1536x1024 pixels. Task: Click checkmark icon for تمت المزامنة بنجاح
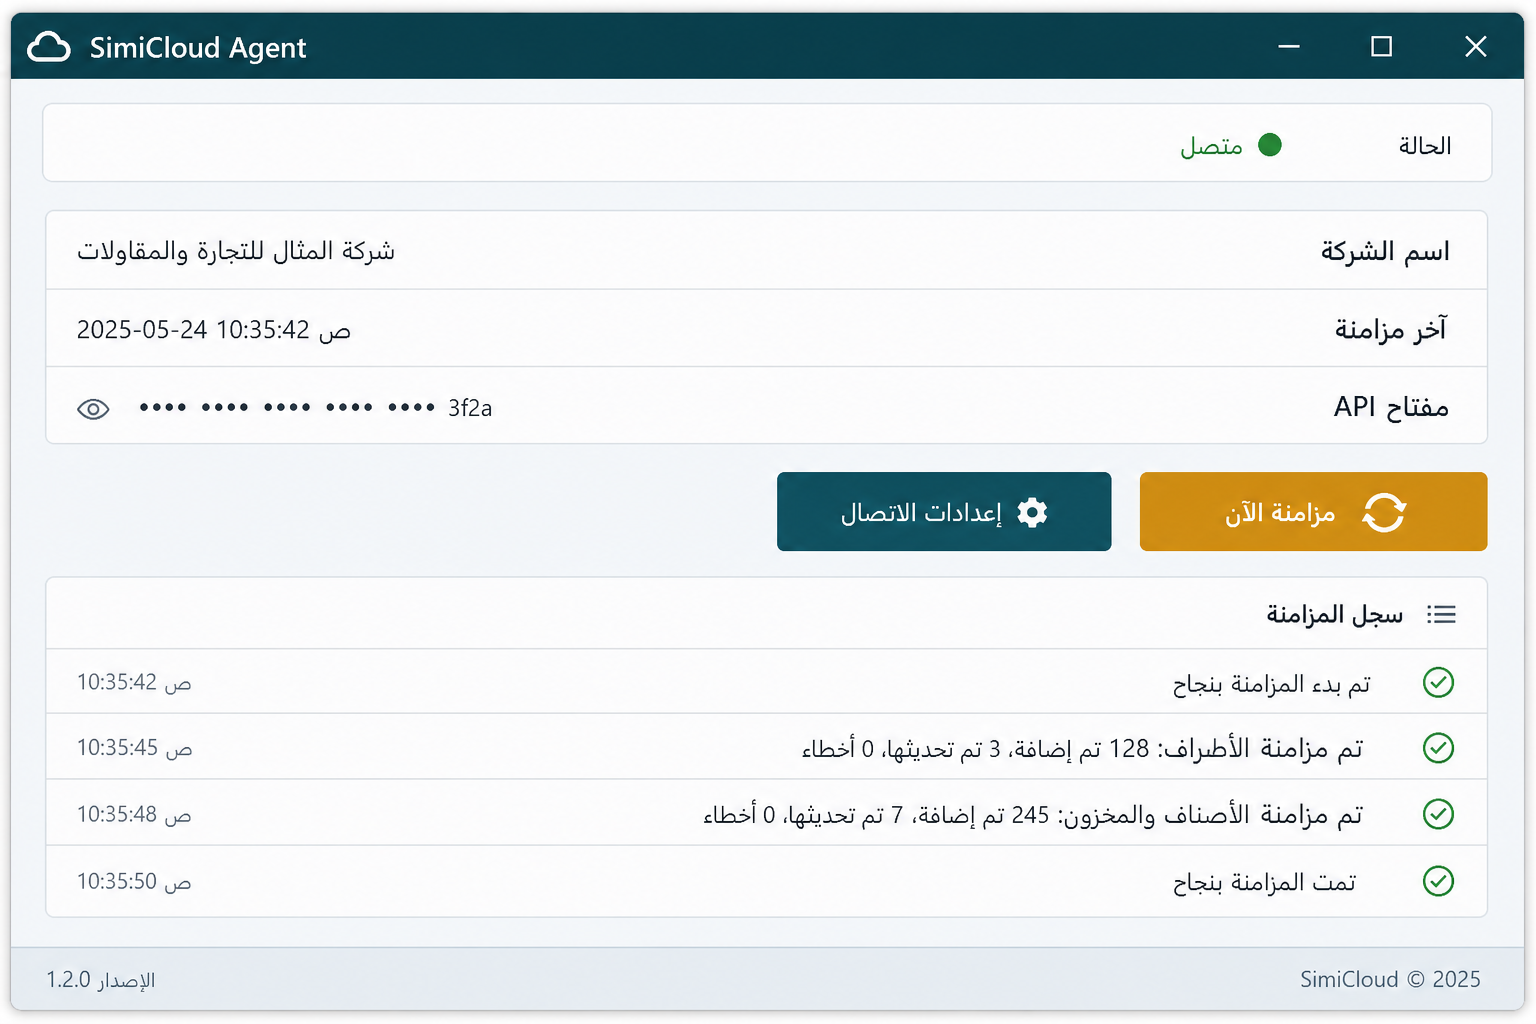[1438, 881]
